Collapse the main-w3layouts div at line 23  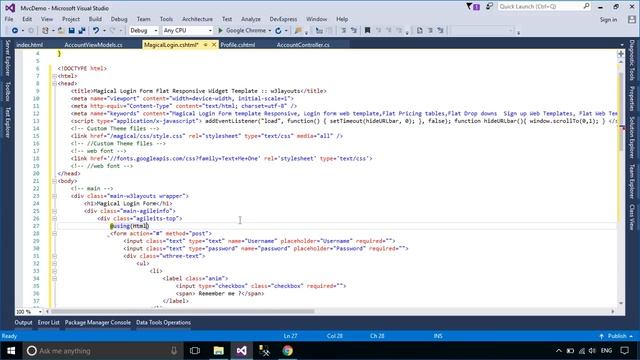[x=54, y=196]
